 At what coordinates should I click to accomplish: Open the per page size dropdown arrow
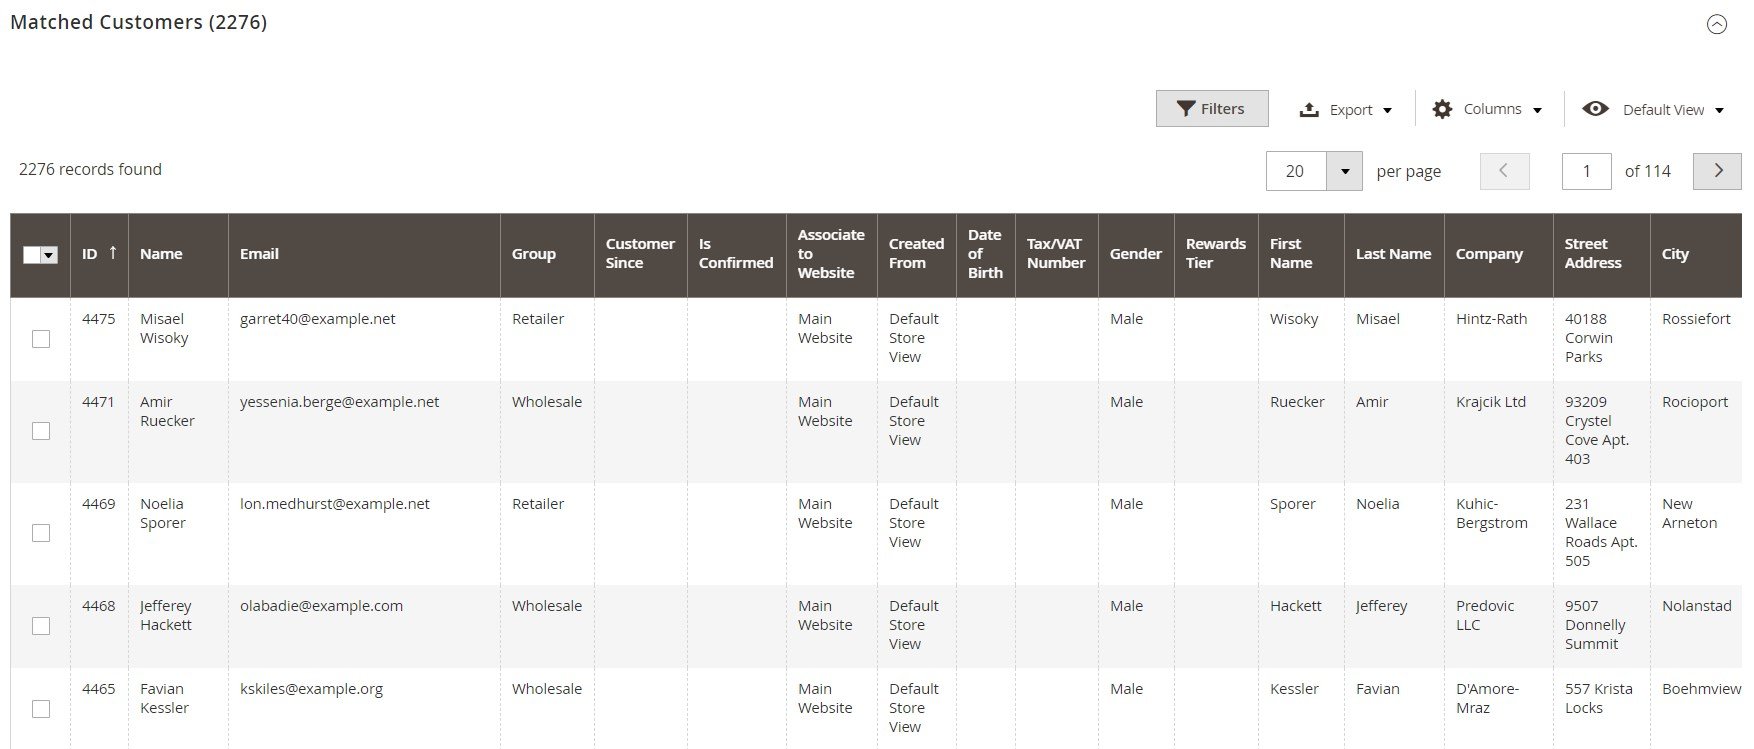[x=1344, y=171]
